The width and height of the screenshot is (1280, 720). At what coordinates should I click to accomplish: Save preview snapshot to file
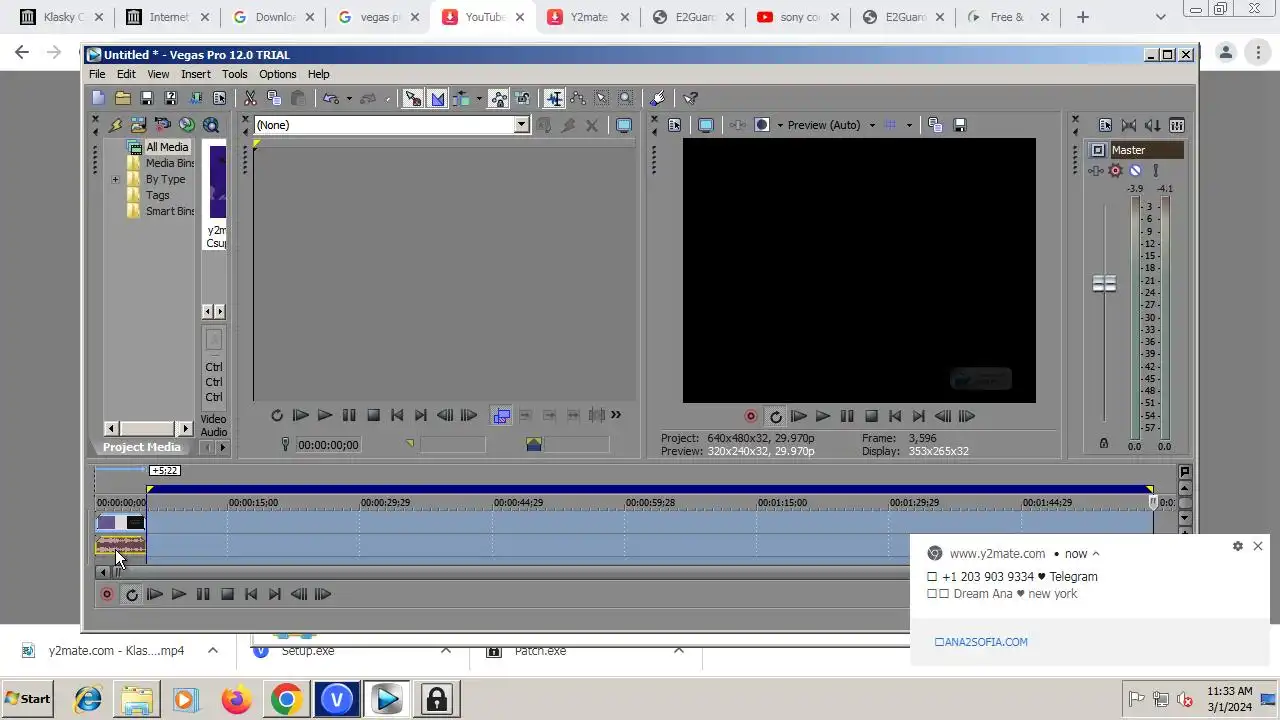(x=960, y=125)
